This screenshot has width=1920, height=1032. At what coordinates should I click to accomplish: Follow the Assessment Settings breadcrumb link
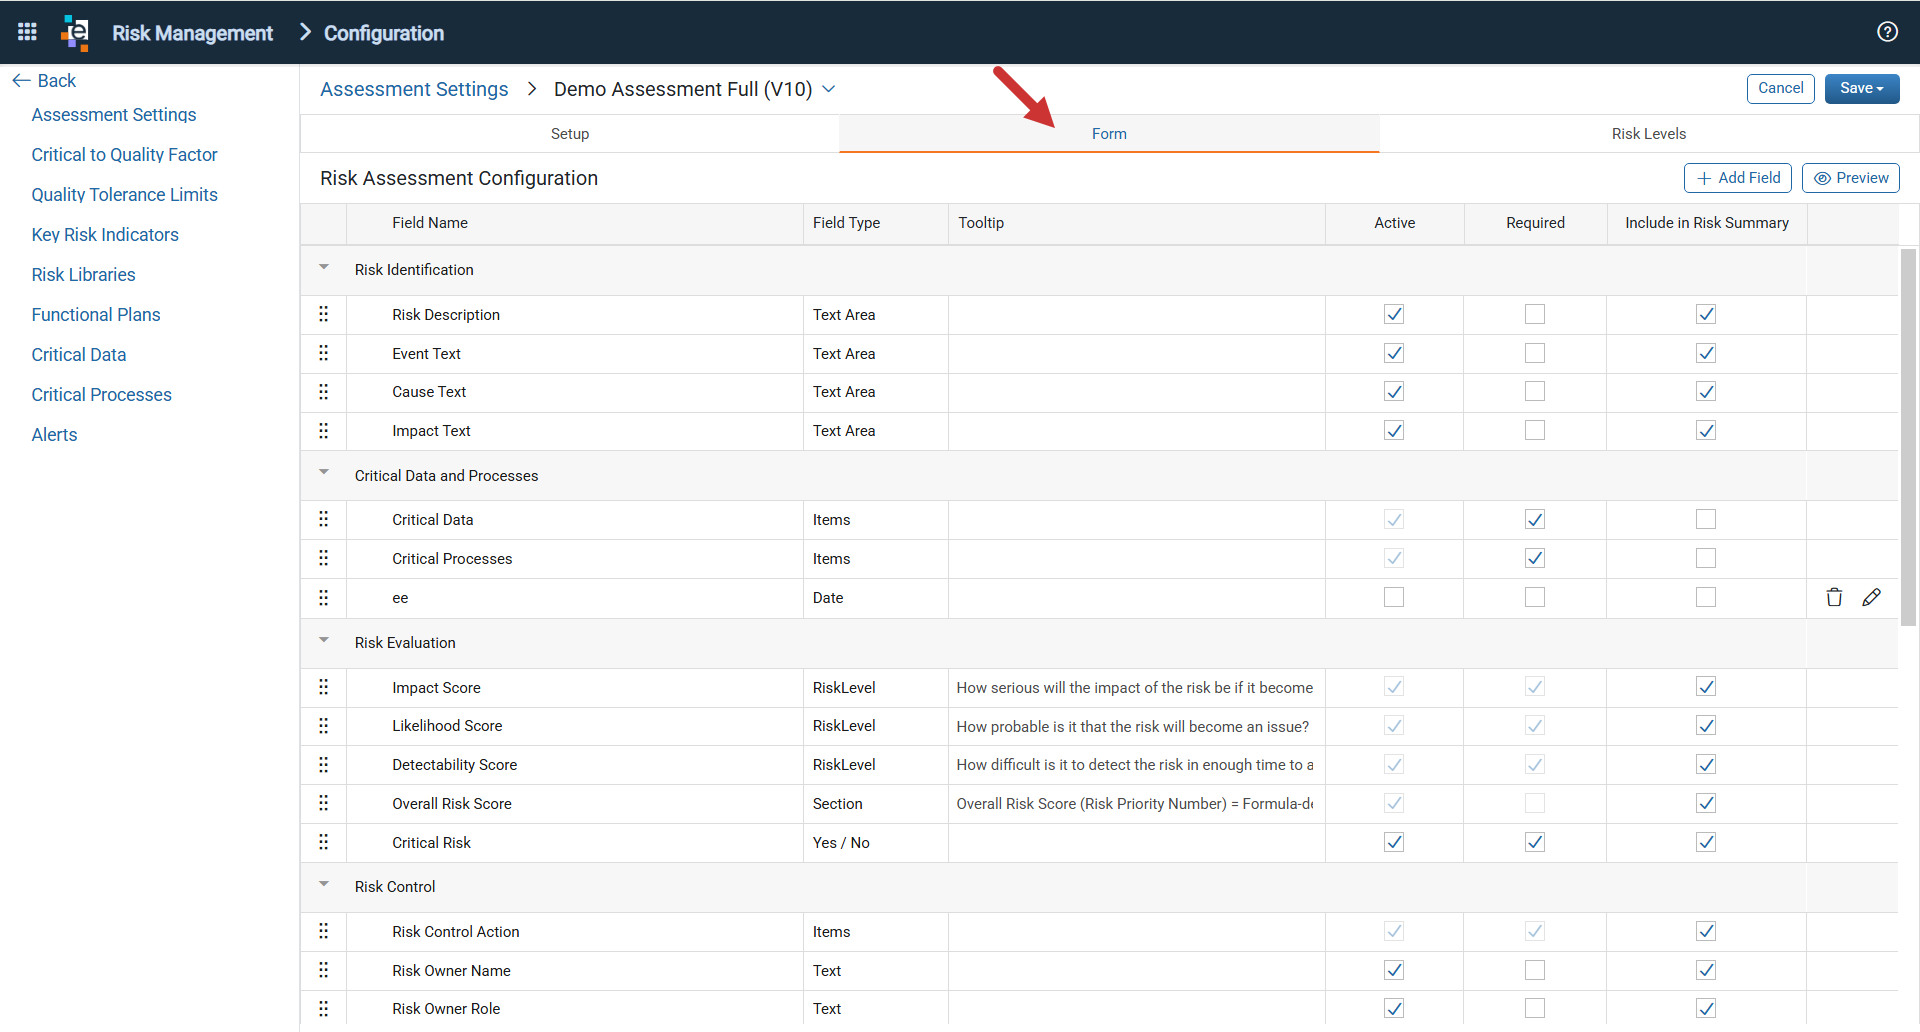(414, 89)
